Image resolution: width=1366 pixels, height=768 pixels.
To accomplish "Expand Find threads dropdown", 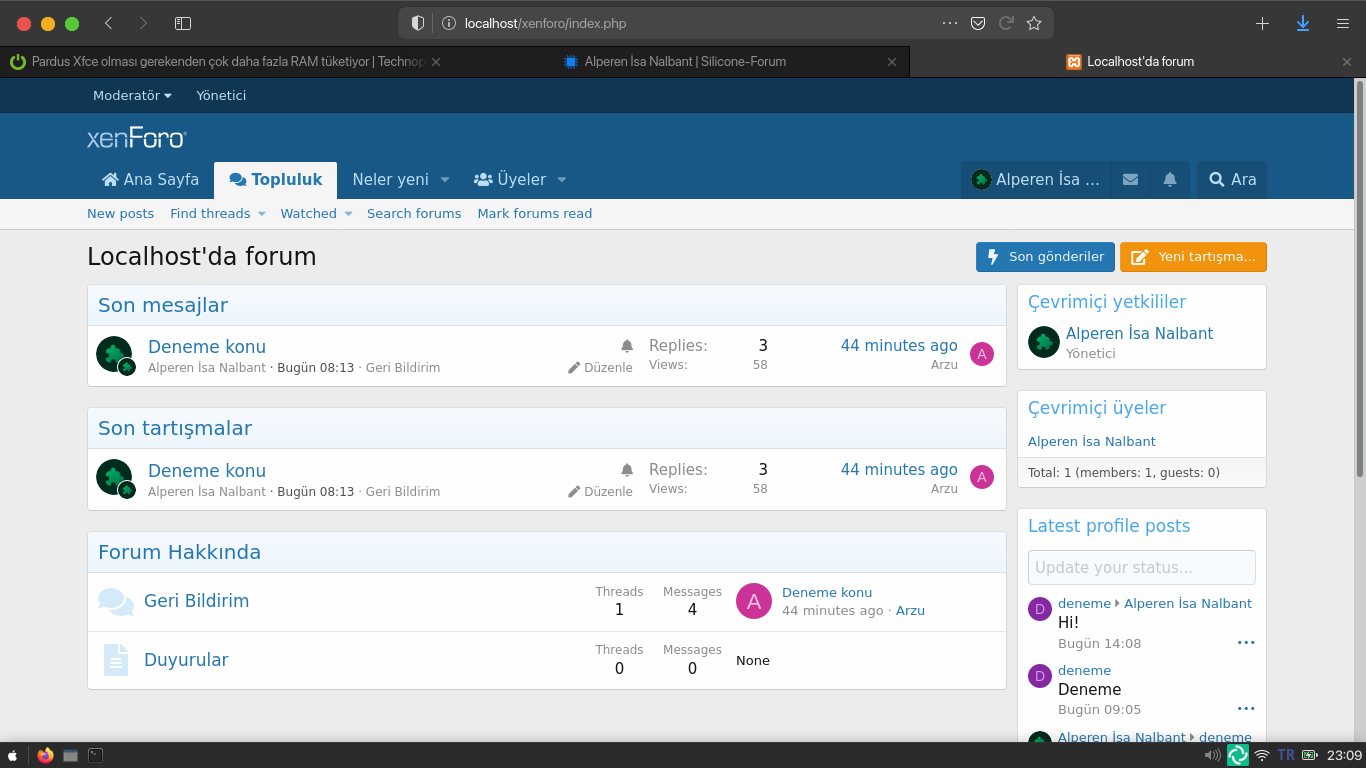I will click(262, 214).
